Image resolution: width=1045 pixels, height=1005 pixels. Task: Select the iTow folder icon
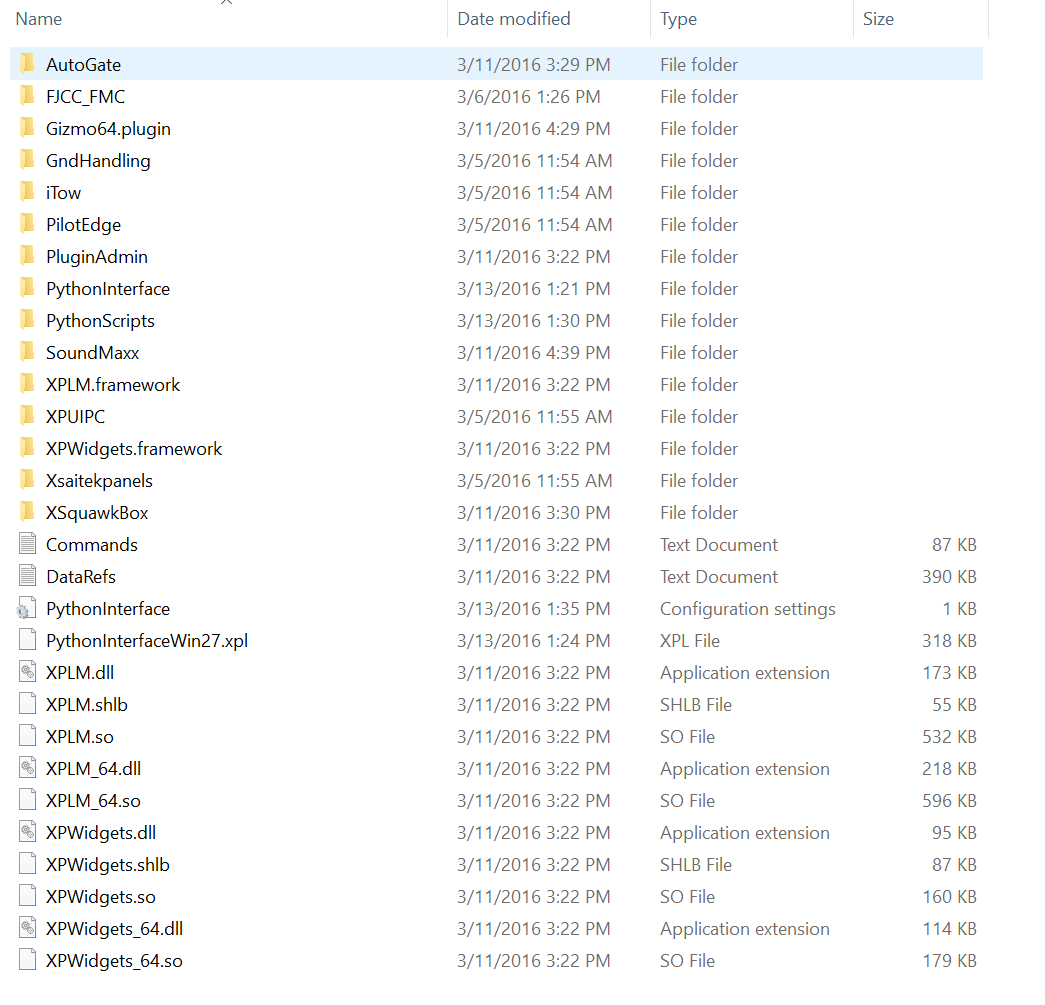[27, 192]
